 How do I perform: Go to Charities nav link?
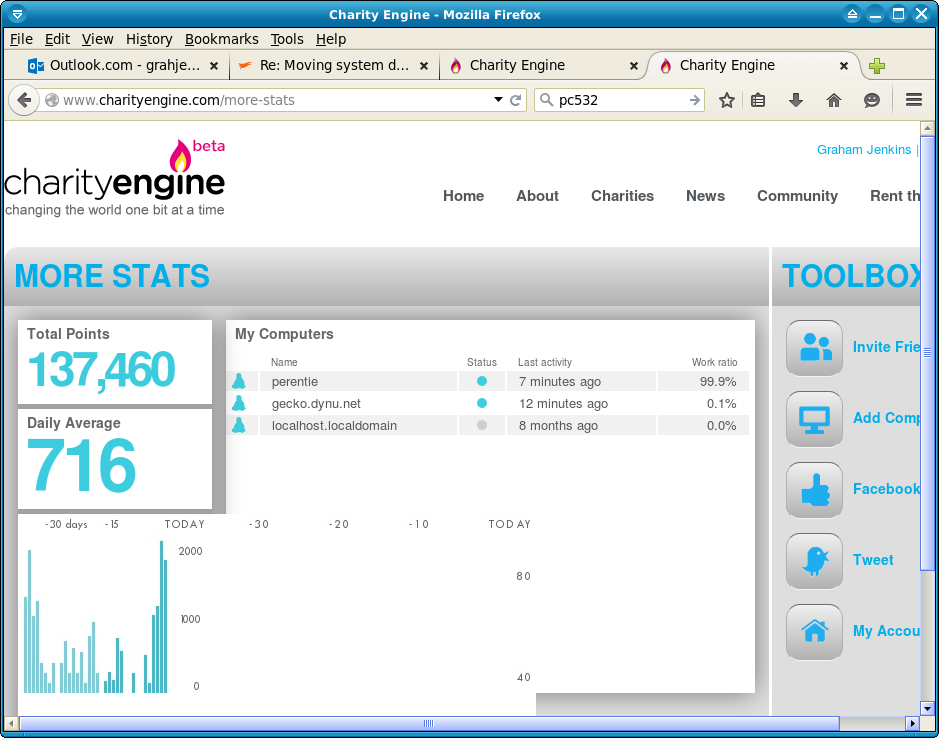[622, 196]
